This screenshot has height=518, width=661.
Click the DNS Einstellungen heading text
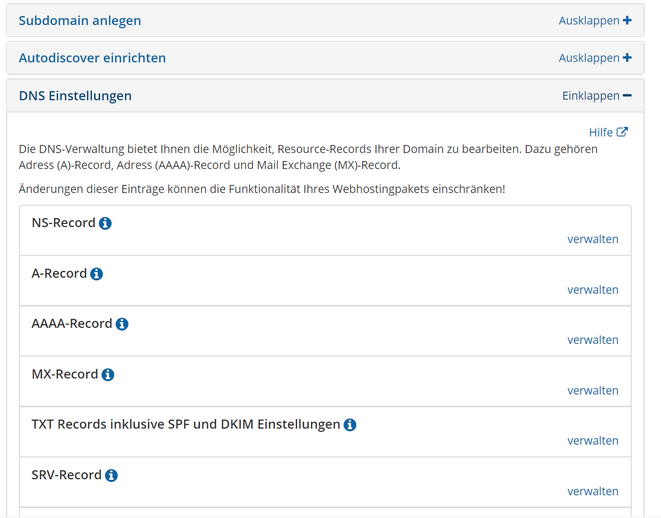[x=75, y=96]
